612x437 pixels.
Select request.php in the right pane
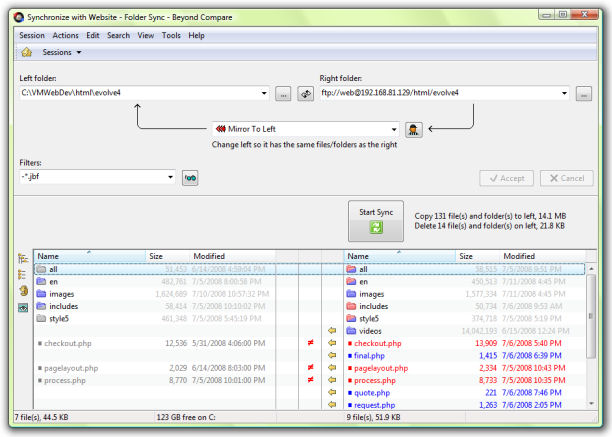464,405
